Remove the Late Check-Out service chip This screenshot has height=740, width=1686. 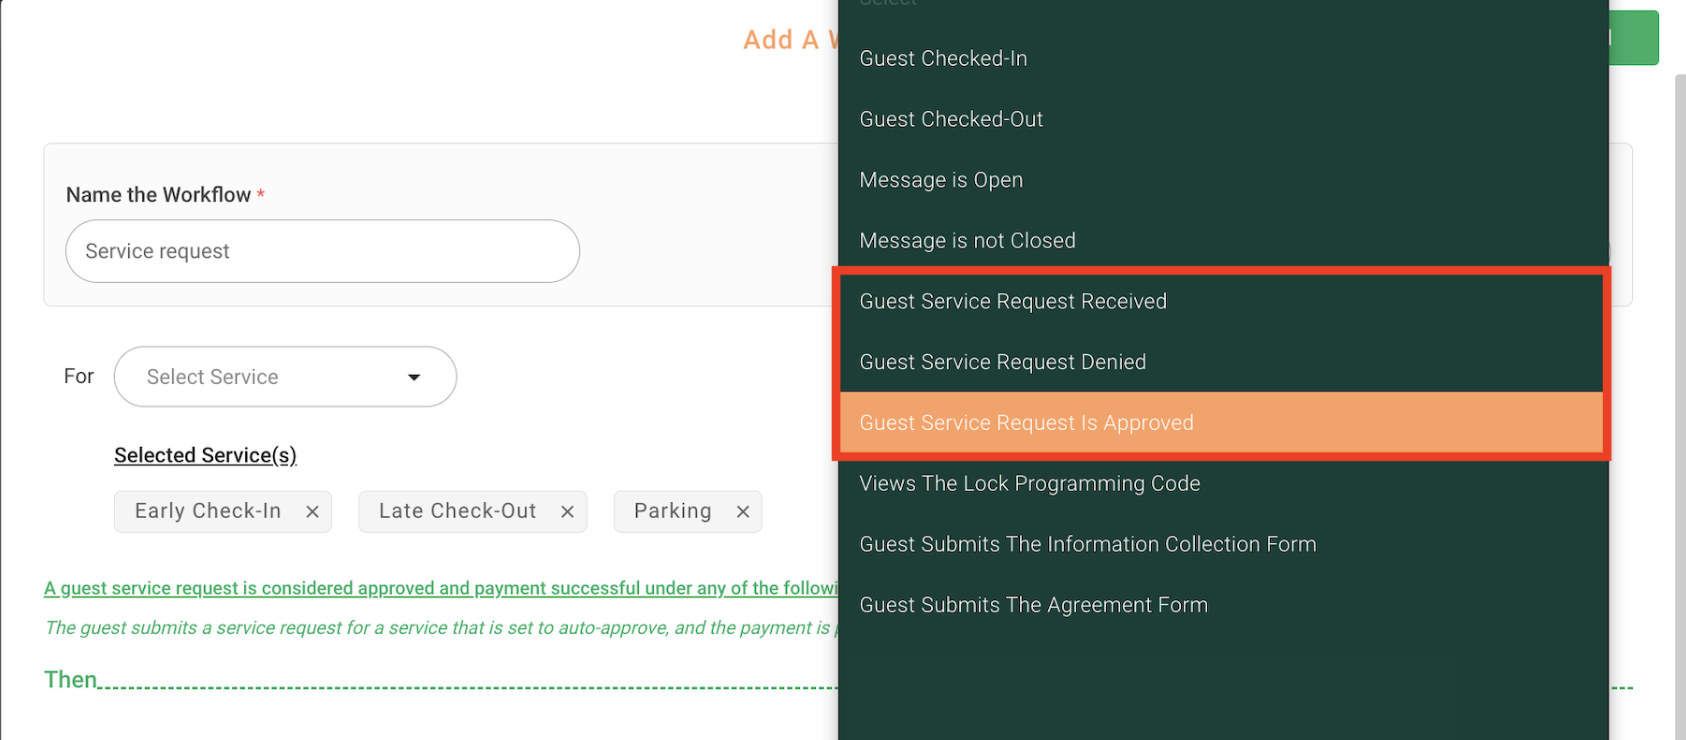point(567,512)
